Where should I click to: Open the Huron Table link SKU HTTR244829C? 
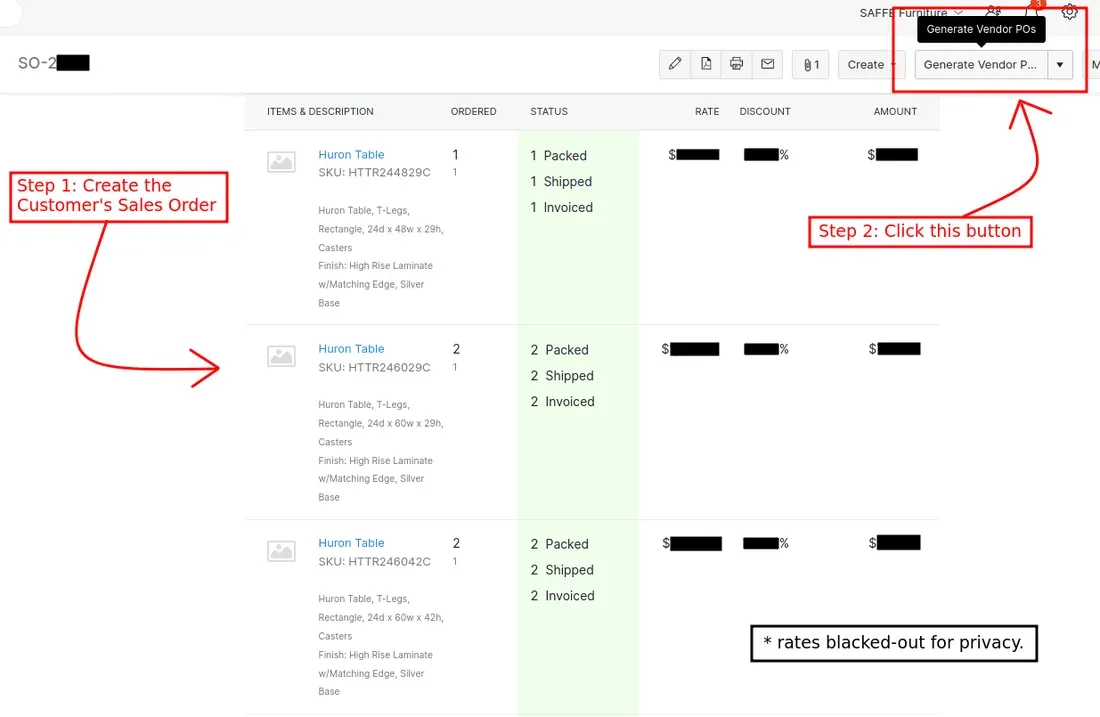coord(351,155)
